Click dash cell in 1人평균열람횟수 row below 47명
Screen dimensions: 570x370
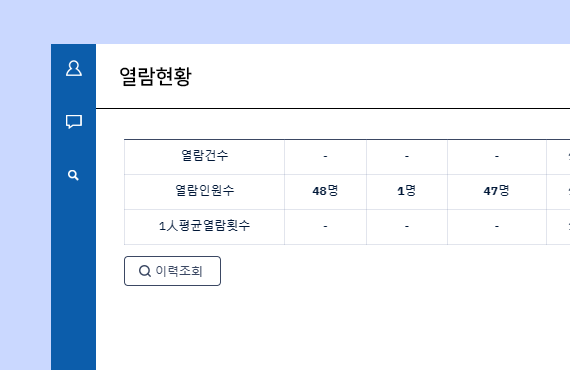click(x=497, y=227)
